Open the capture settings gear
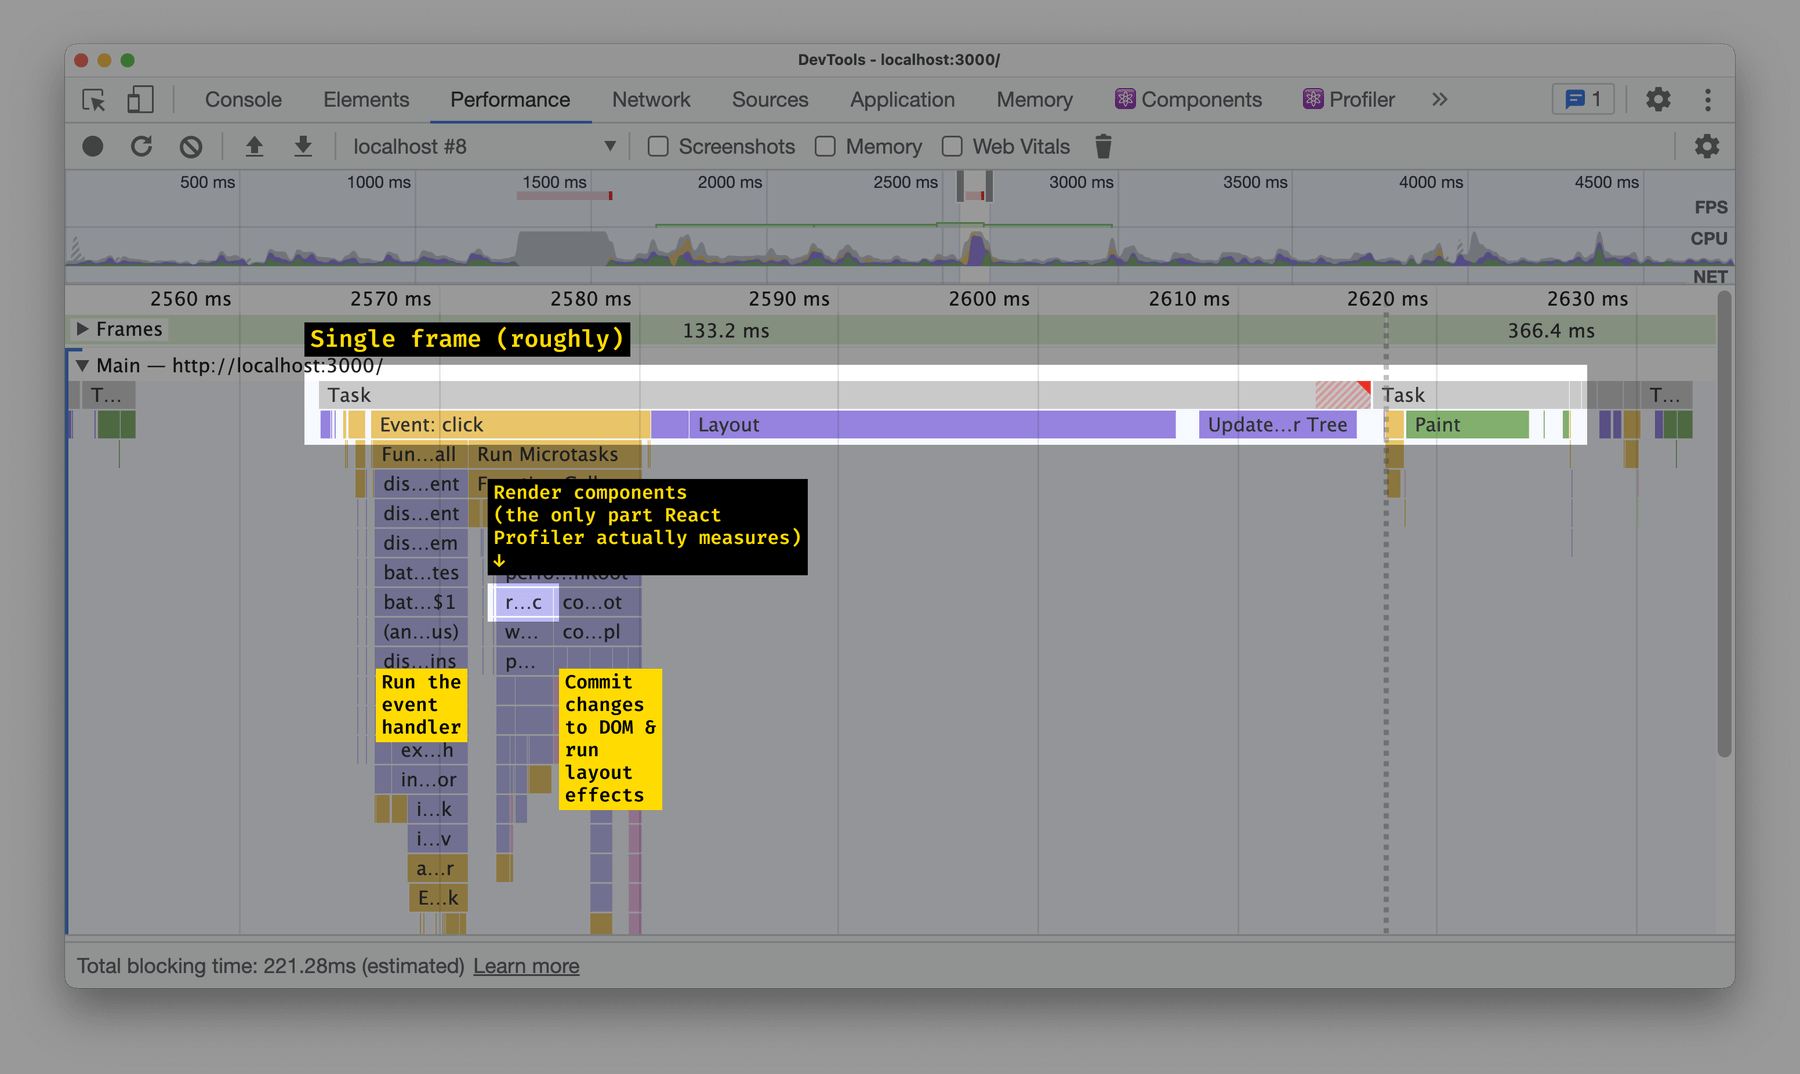This screenshot has height=1074, width=1800. point(1707,147)
